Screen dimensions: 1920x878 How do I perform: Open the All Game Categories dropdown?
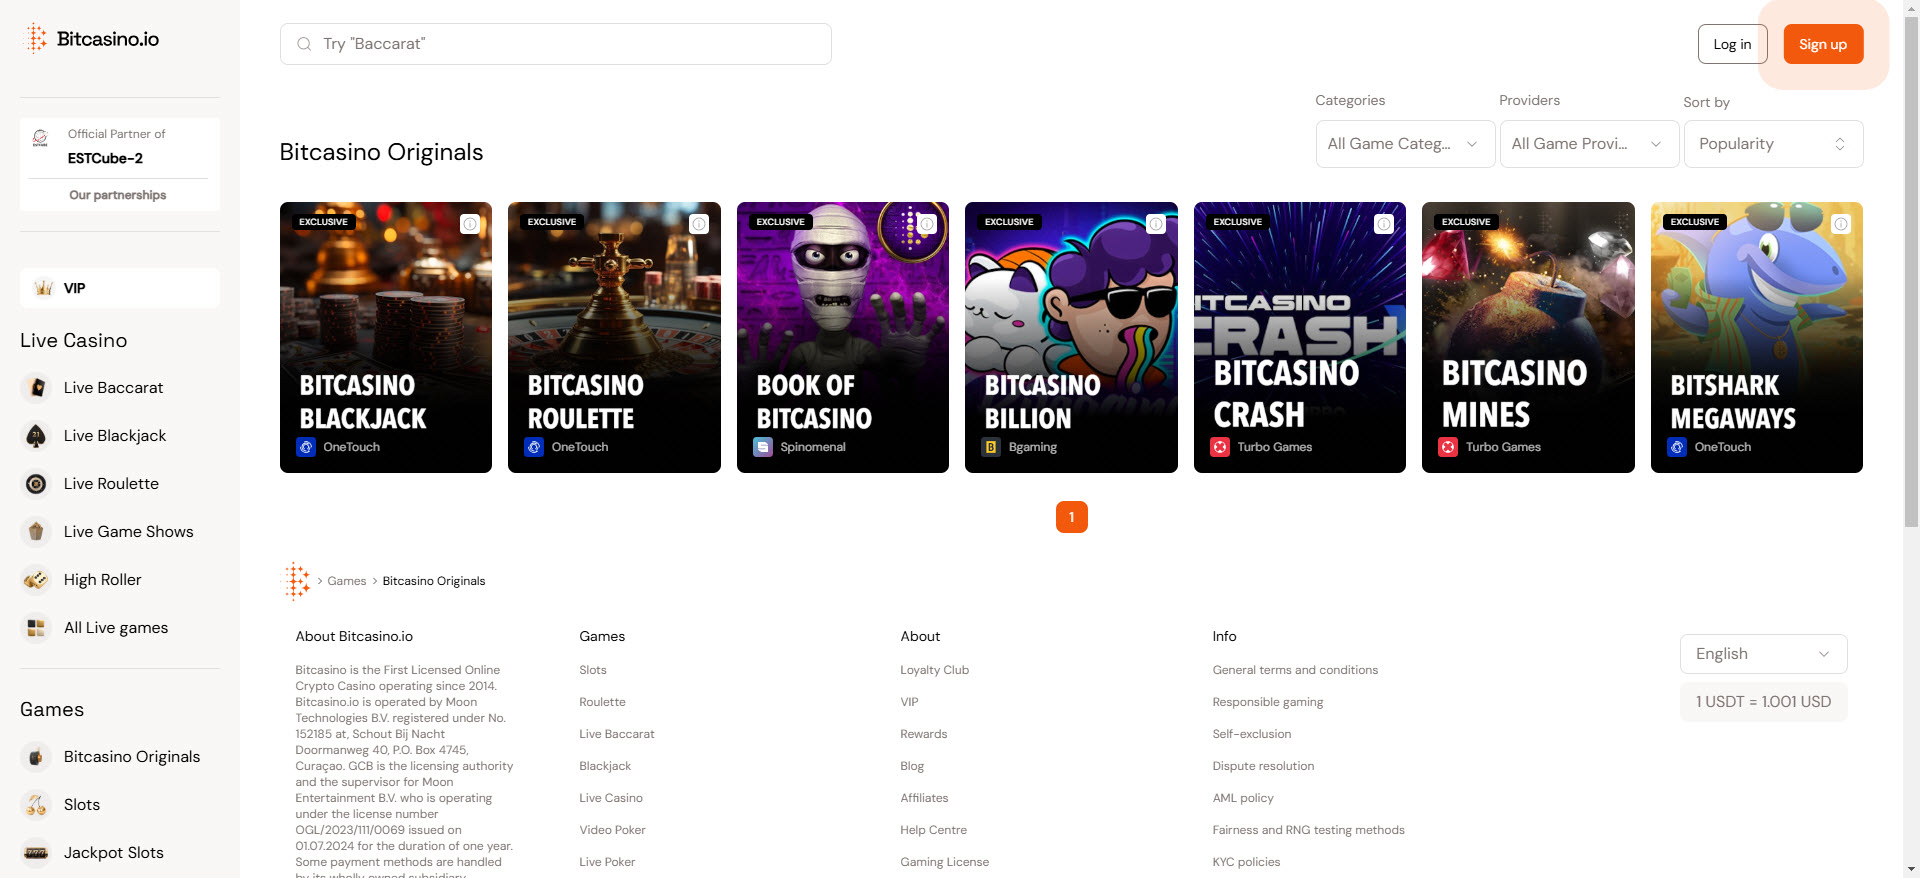coord(1405,144)
